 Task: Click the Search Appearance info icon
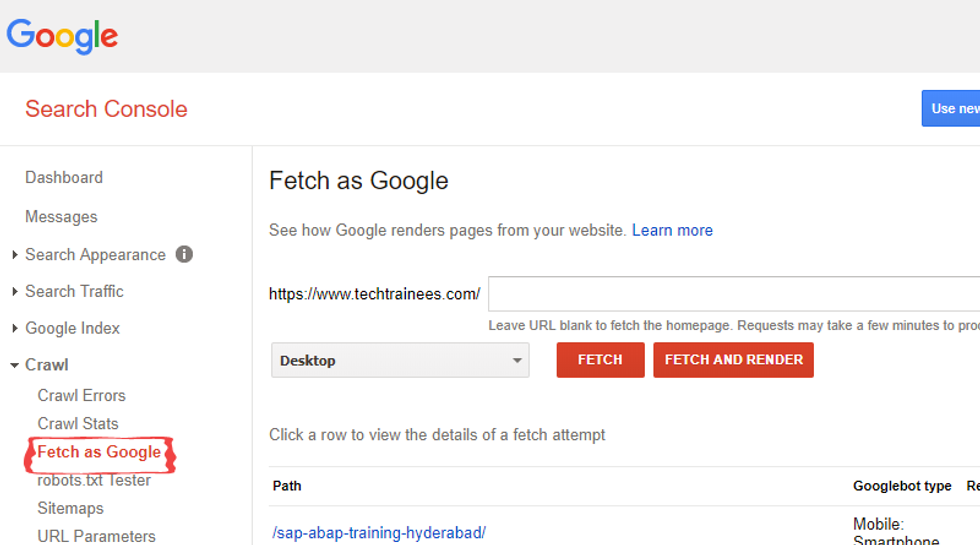(184, 254)
